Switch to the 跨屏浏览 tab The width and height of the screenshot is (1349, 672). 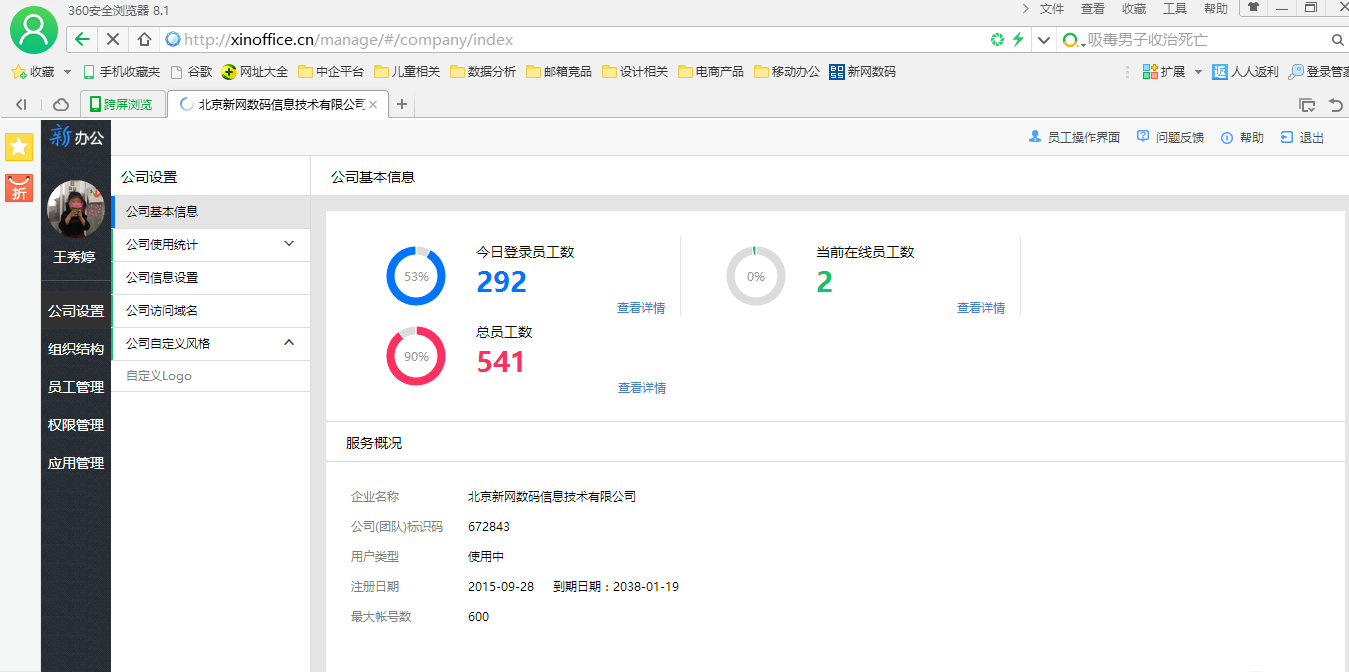tap(121, 104)
